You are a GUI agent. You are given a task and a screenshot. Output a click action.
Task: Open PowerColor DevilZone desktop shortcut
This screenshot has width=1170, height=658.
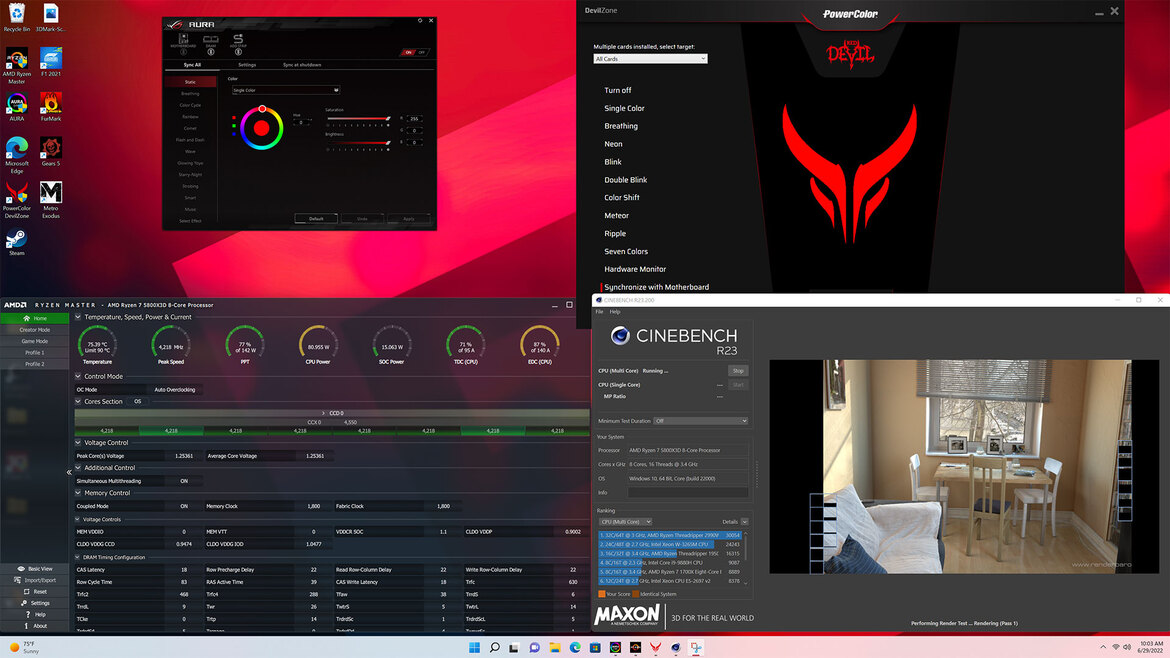16,200
